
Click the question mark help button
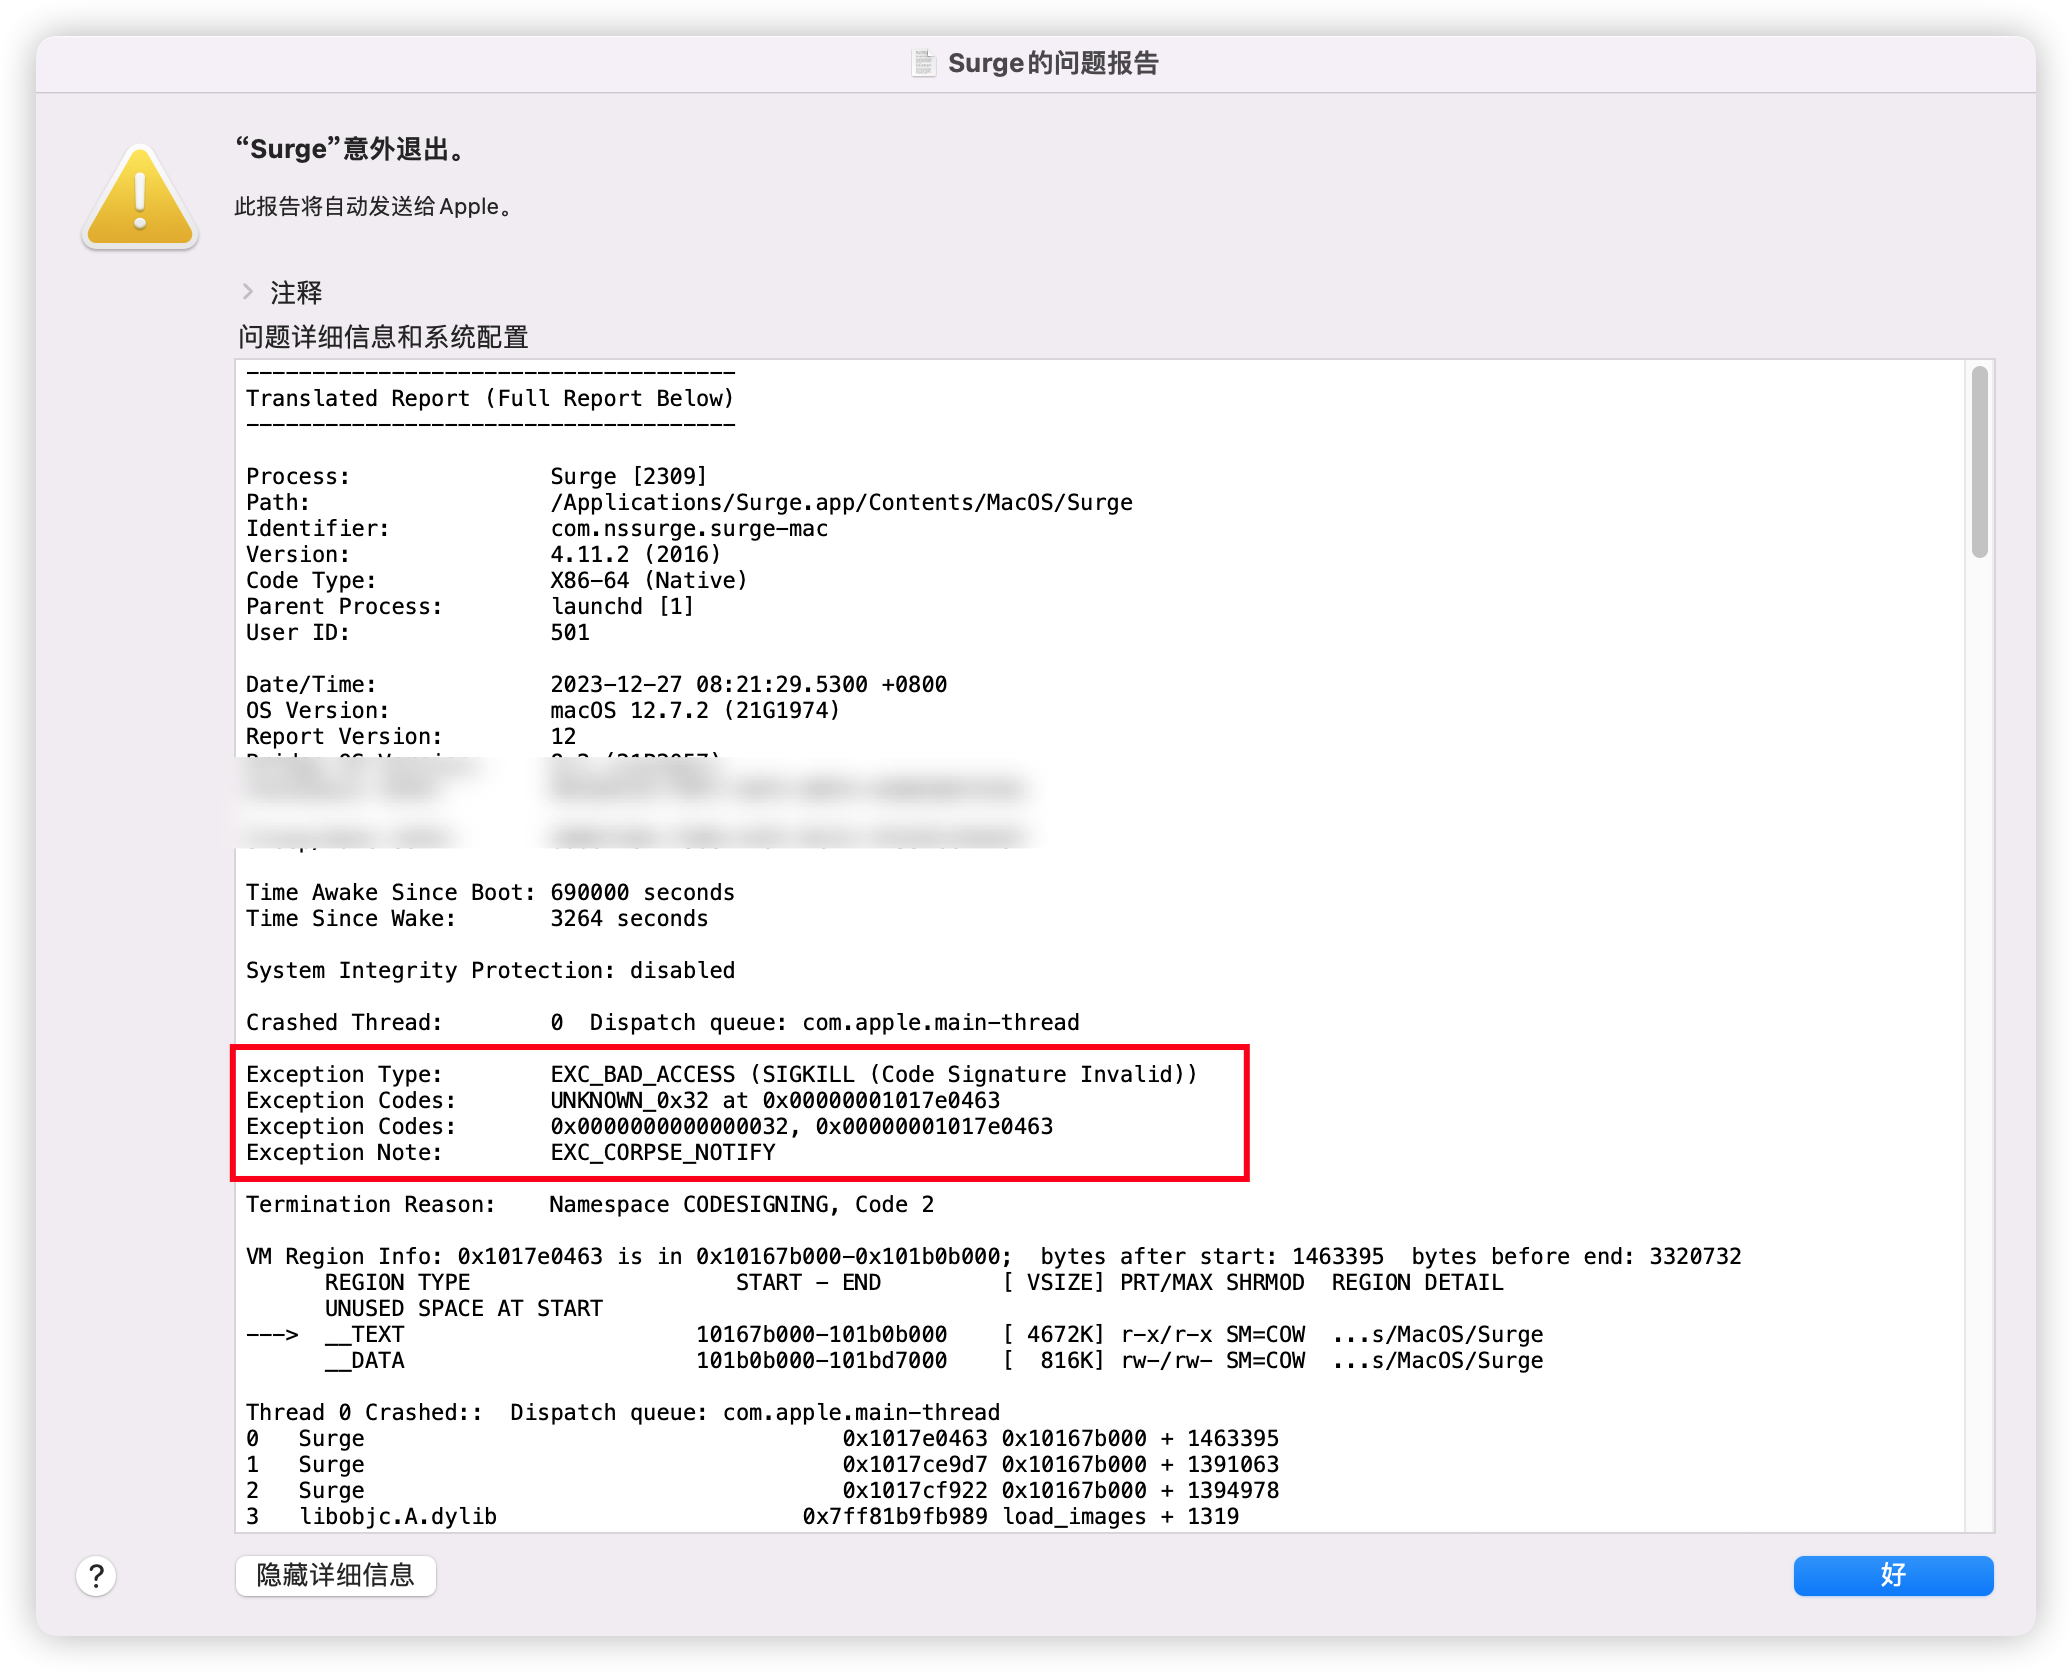click(96, 1576)
